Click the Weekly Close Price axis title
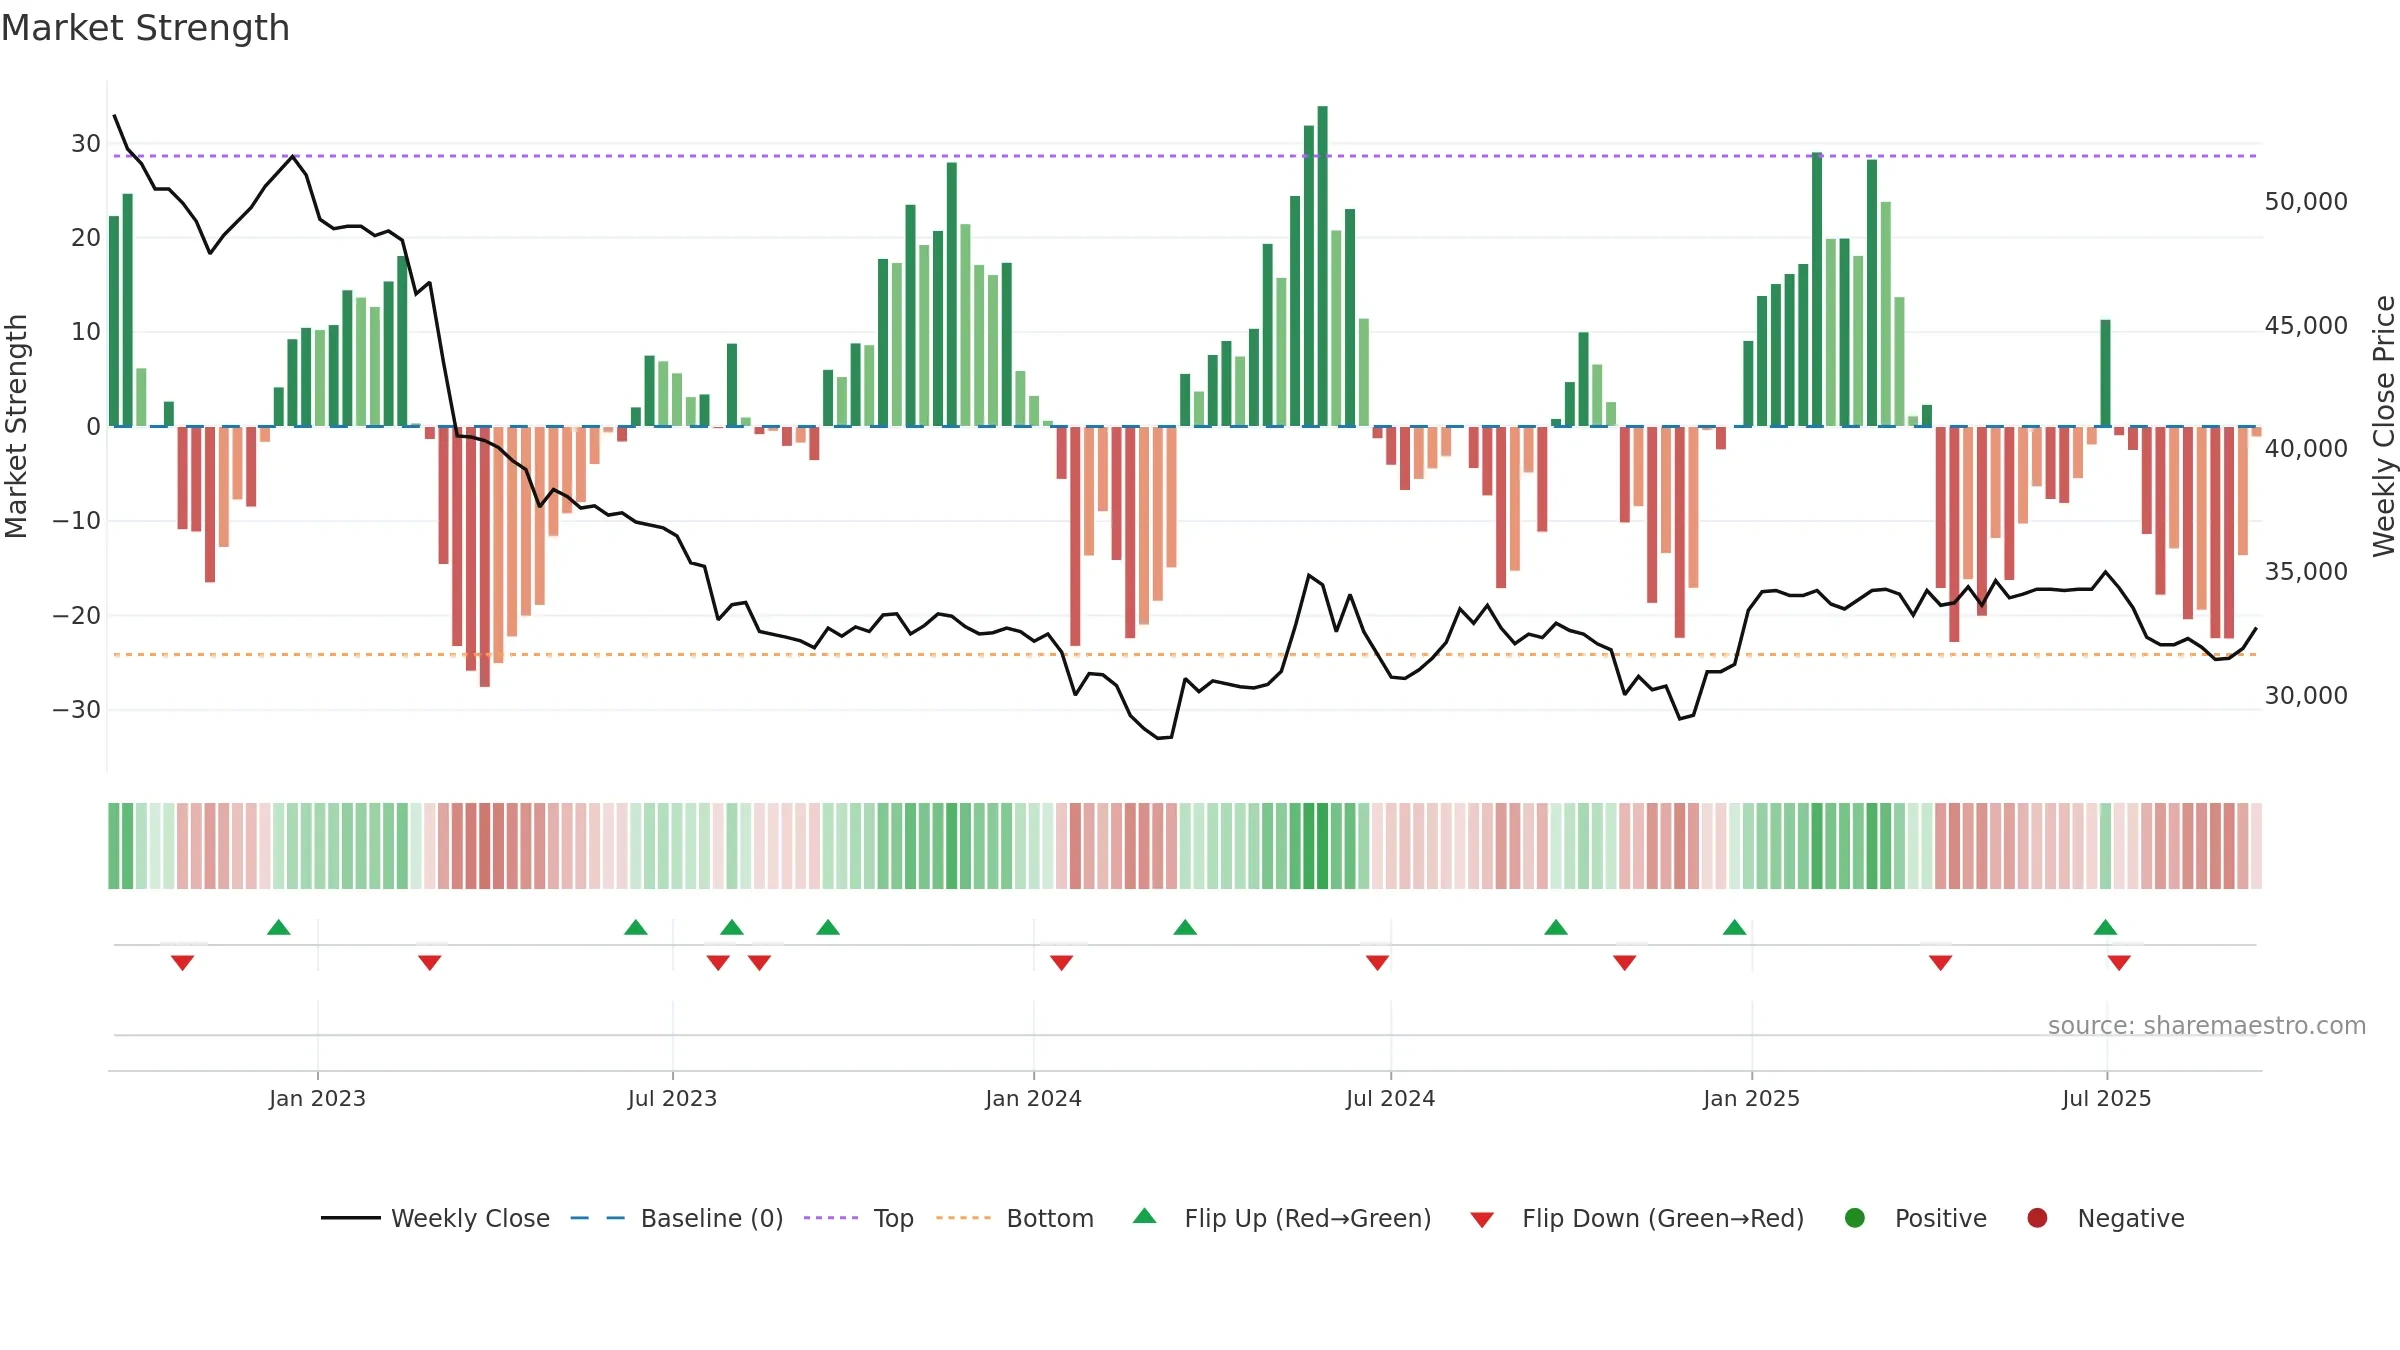Image resolution: width=2400 pixels, height=1350 pixels. coord(2384,426)
